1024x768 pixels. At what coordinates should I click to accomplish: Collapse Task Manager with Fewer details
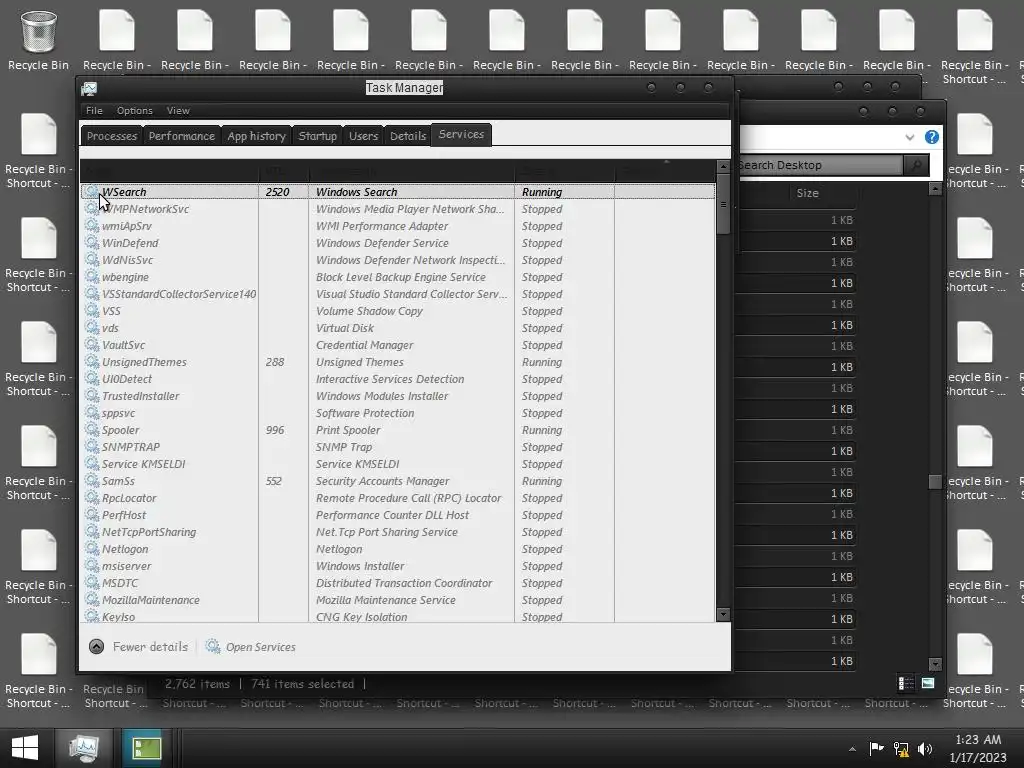tap(138, 647)
